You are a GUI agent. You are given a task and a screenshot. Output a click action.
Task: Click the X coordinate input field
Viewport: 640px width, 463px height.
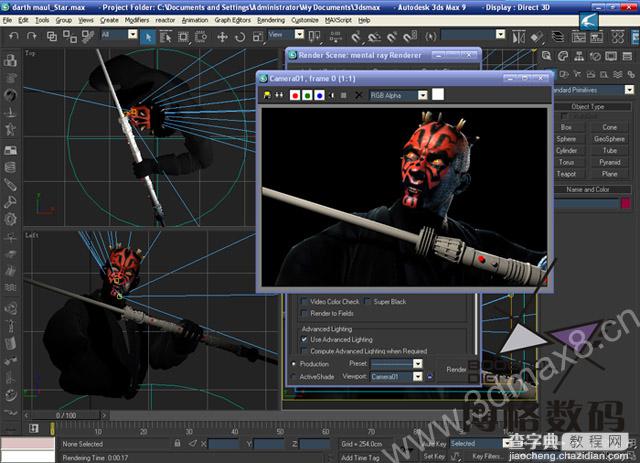click(223, 443)
